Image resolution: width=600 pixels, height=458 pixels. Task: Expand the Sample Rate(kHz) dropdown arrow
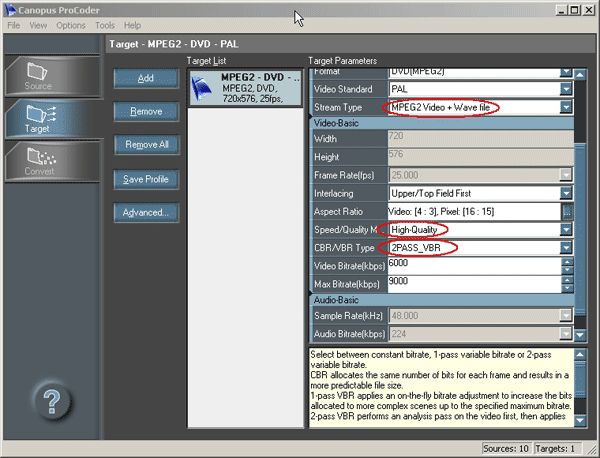click(566, 315)
